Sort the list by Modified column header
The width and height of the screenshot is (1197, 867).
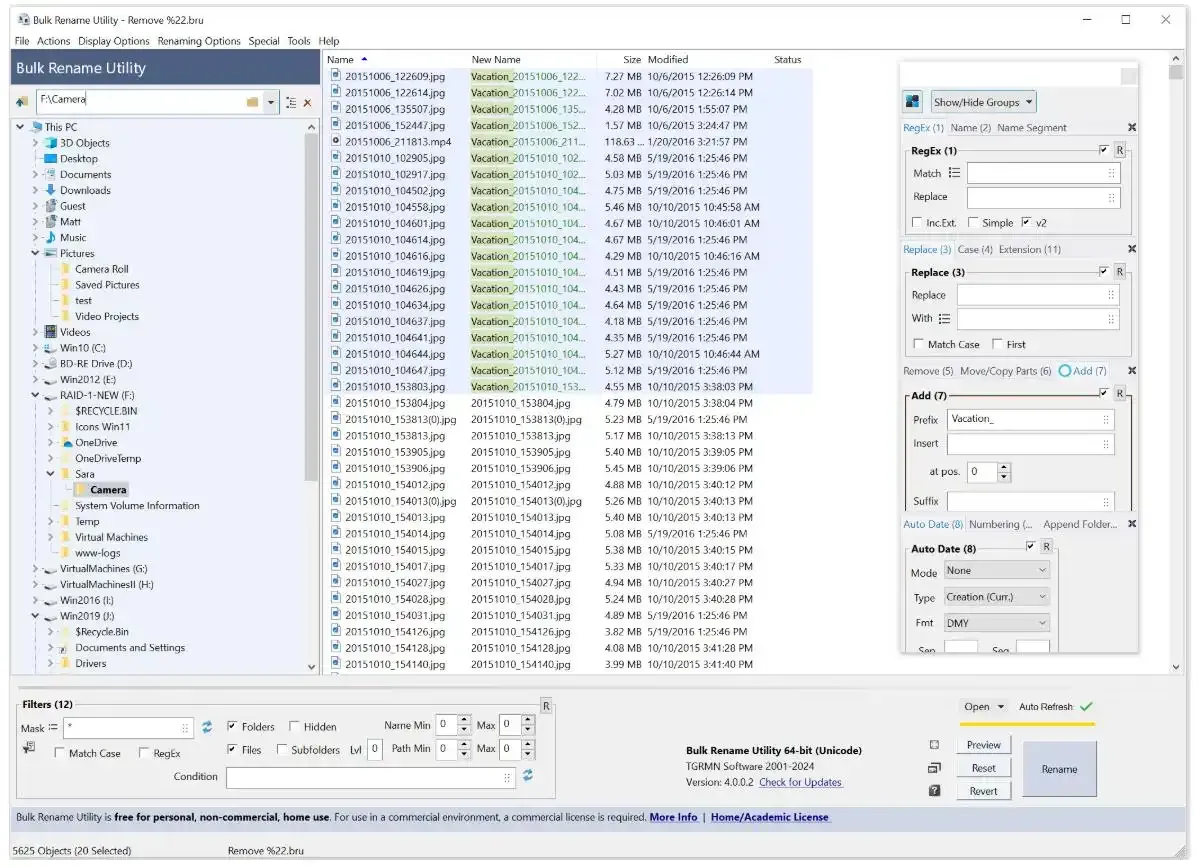668,60
